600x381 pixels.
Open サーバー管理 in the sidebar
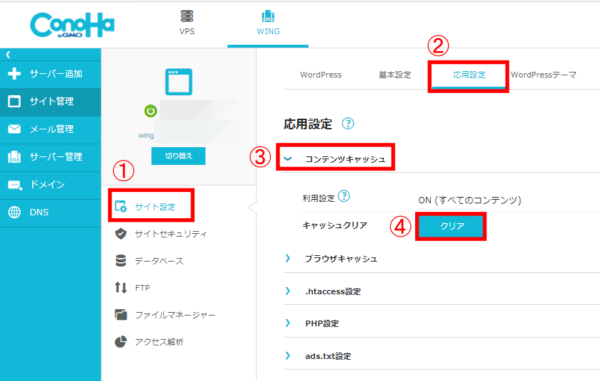pyautogui.click(x=51, y=157)
